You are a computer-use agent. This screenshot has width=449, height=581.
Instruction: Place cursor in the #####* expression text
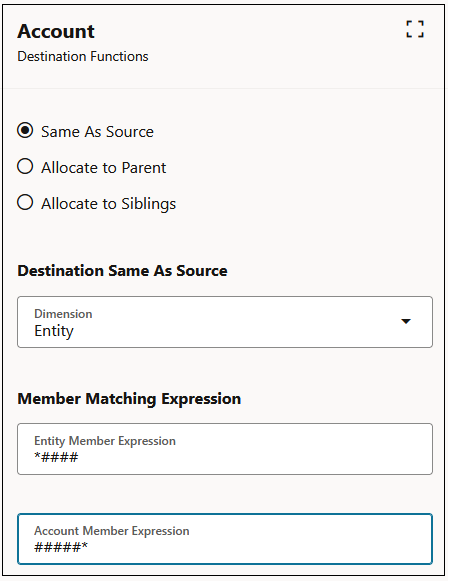click(61, 547)
